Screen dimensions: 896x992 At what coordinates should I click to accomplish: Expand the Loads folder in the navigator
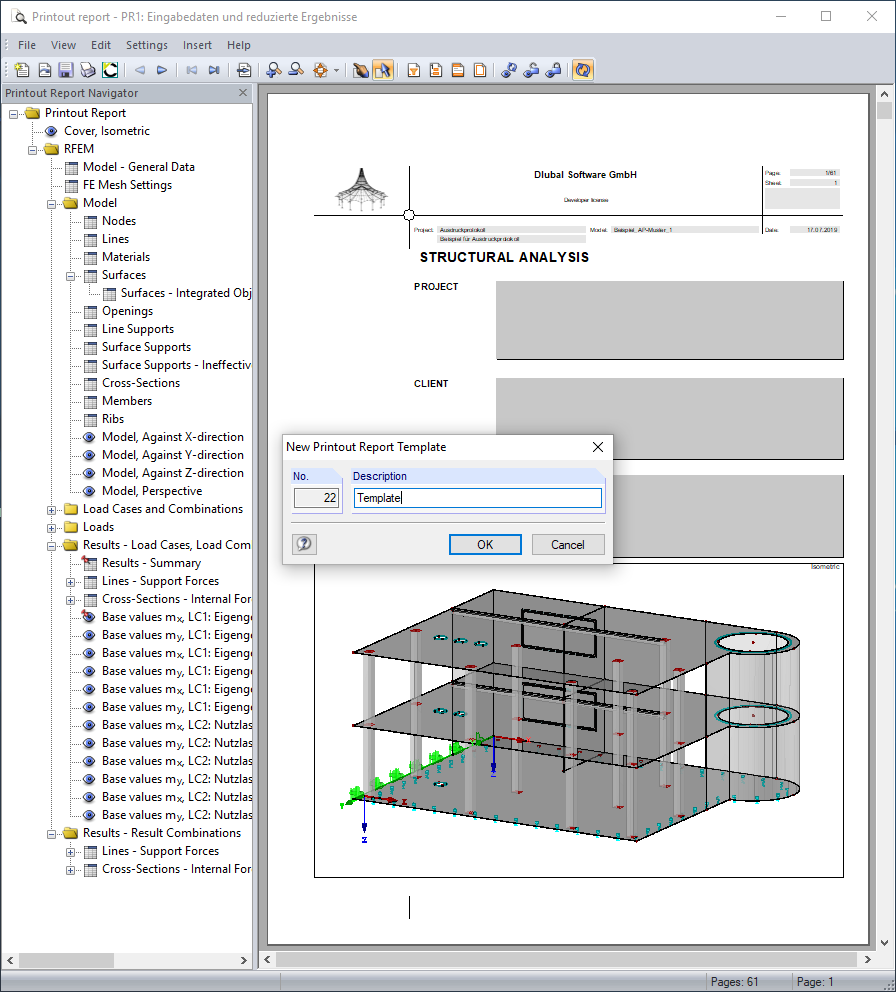[x=51, y=526]
